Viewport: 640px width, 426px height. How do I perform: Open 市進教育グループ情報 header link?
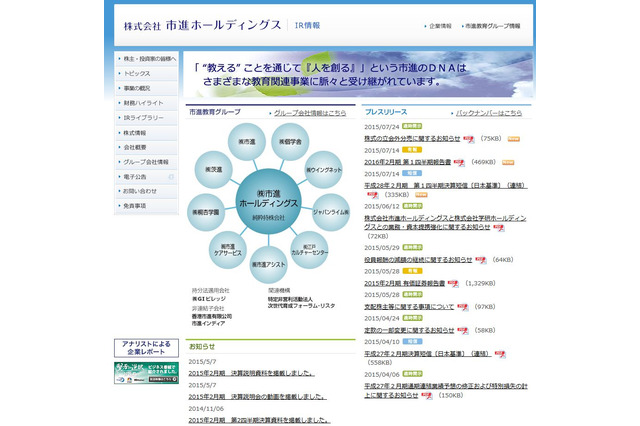(493, 26)
